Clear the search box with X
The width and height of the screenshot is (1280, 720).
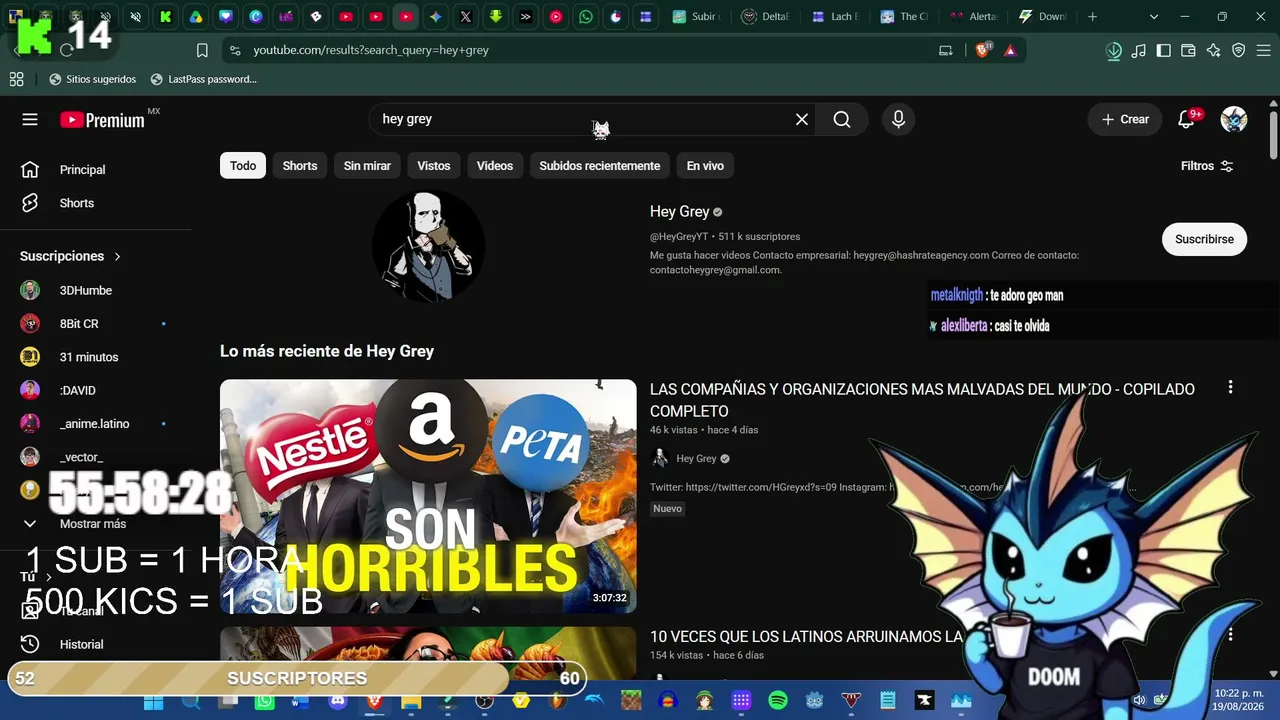802,120
